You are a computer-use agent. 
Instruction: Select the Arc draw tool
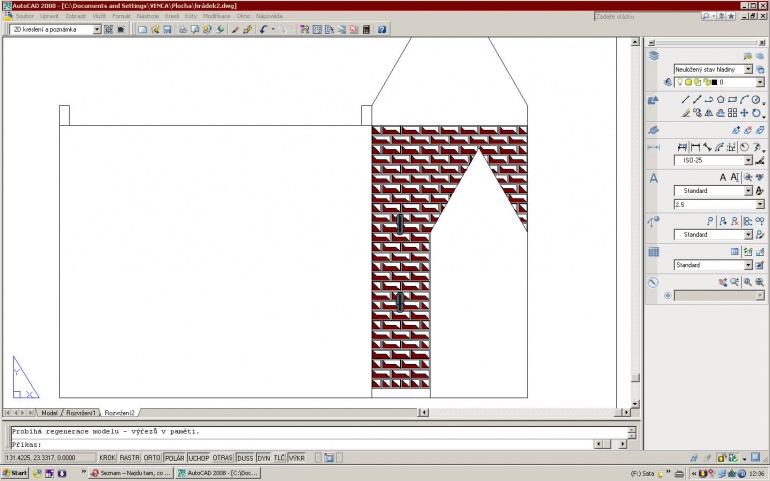tap(744, 100)
